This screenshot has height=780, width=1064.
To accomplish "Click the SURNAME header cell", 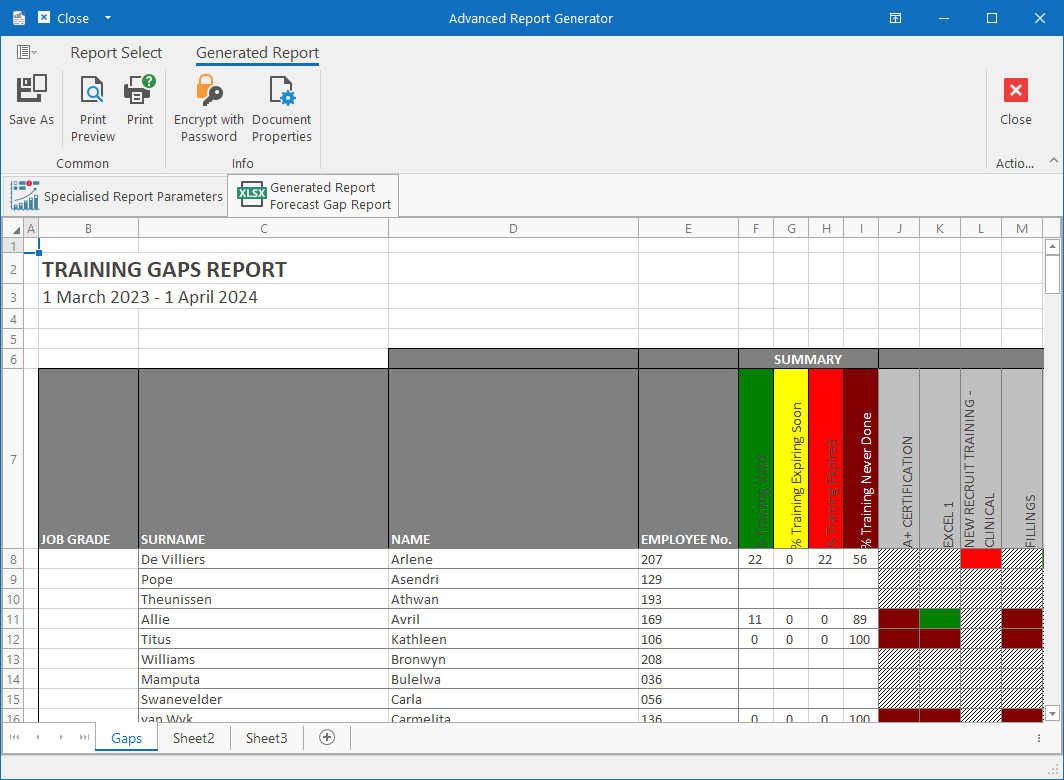I will pos(263,459).
